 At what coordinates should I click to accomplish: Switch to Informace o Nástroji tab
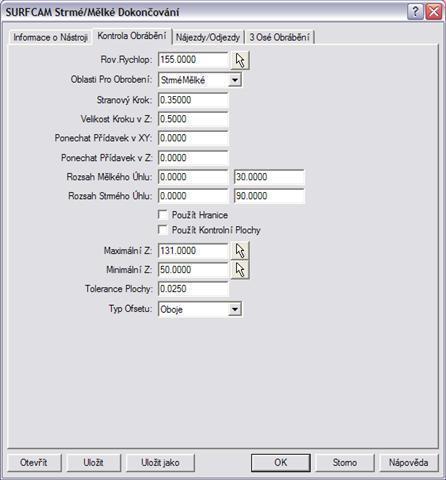[x=50, y=37]
